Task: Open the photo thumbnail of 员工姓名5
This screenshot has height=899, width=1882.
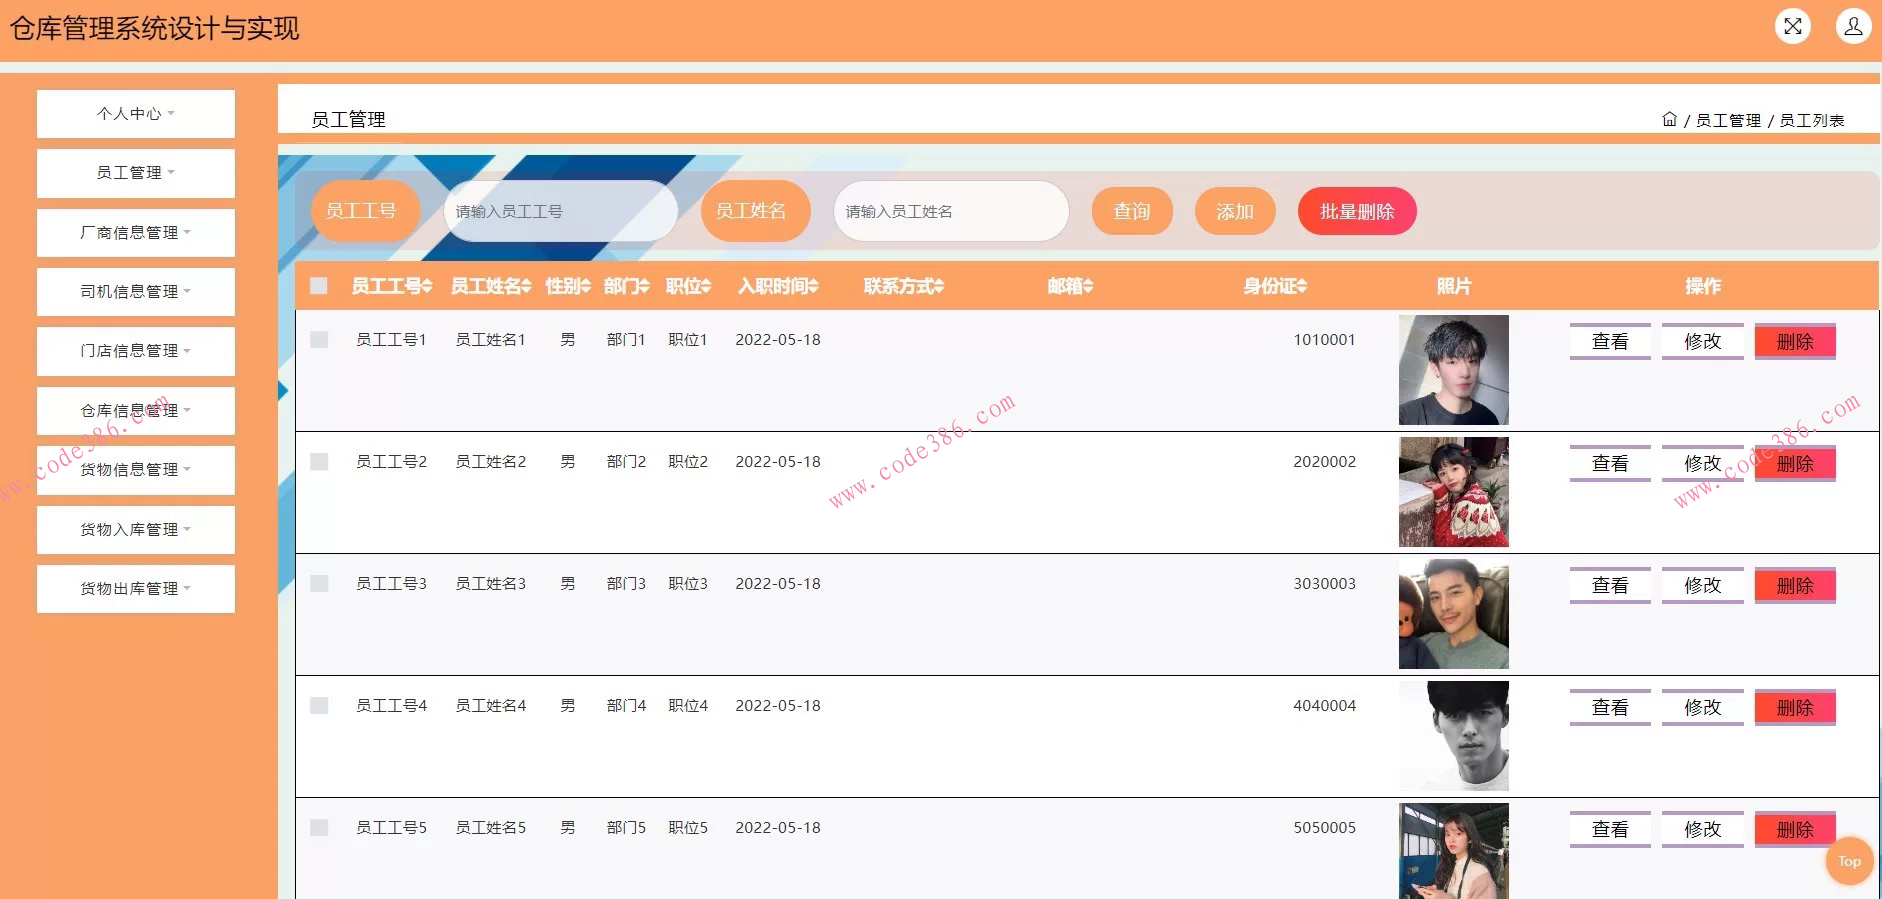Action: [1454, 851]
